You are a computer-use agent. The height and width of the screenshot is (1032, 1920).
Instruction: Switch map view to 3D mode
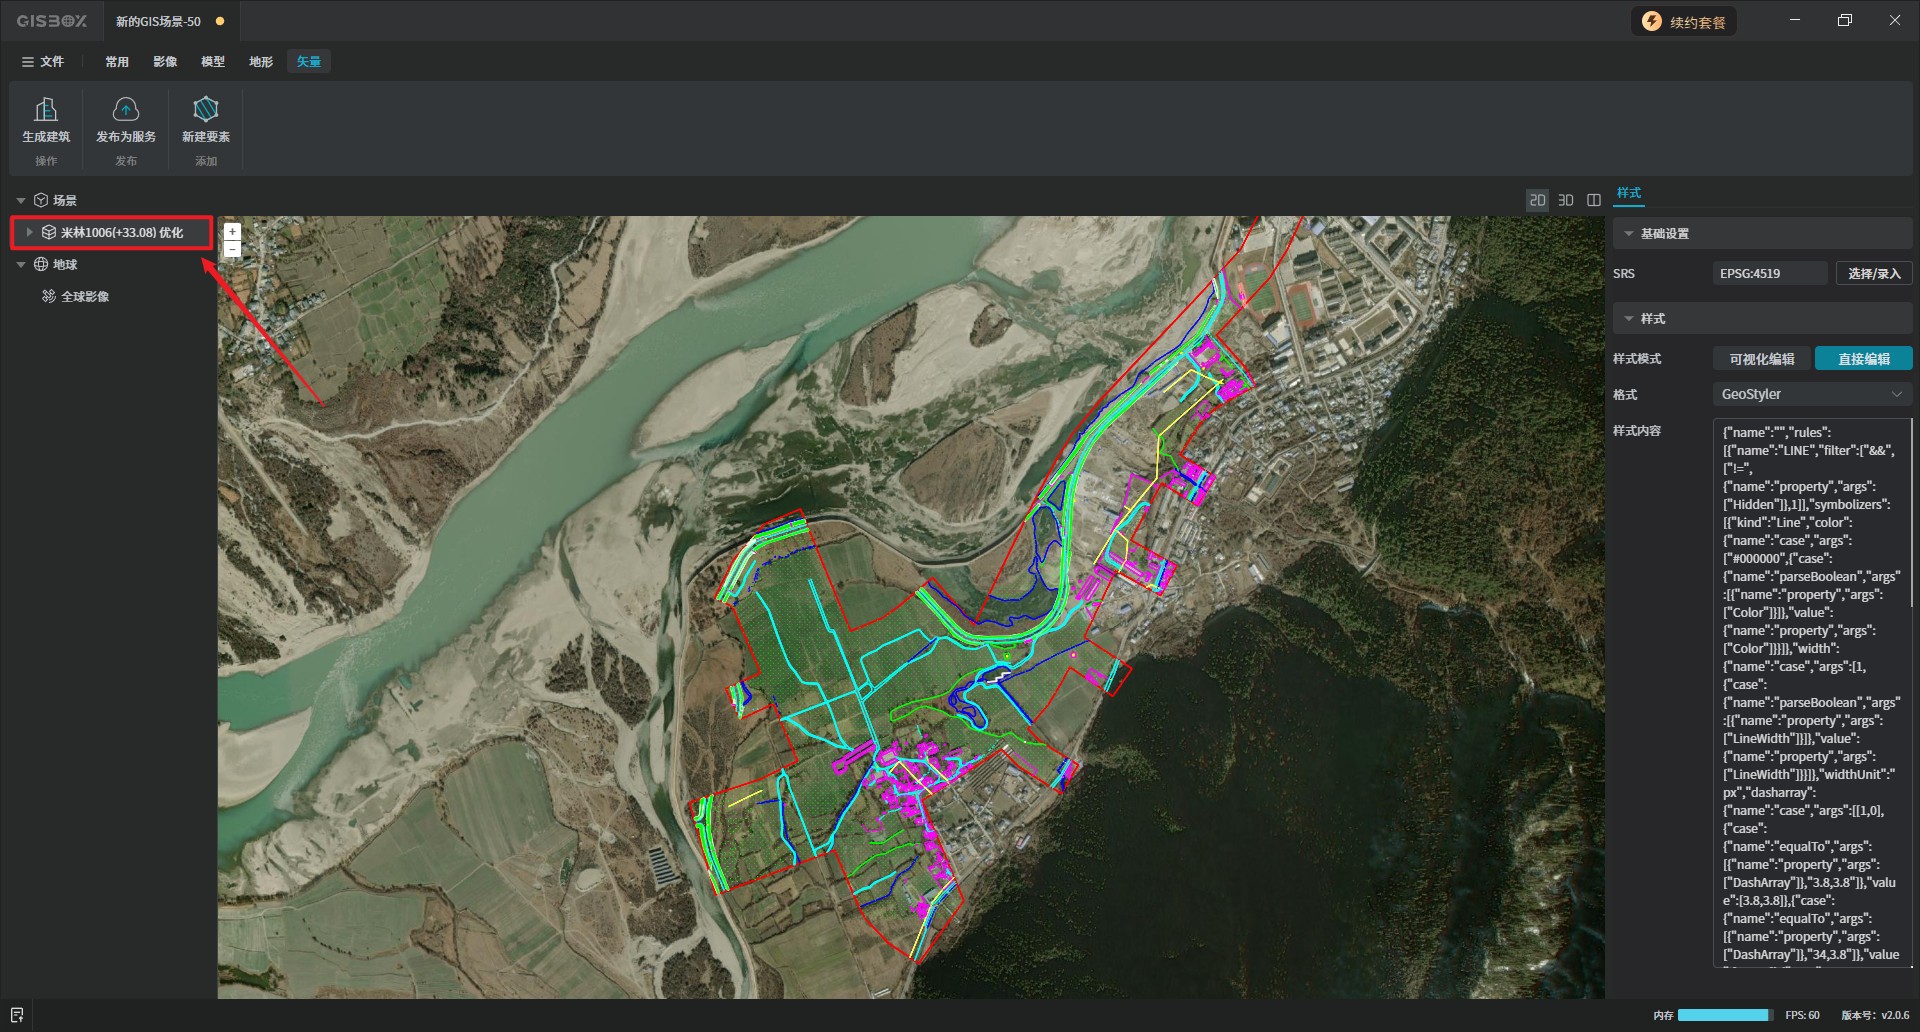1566,200
